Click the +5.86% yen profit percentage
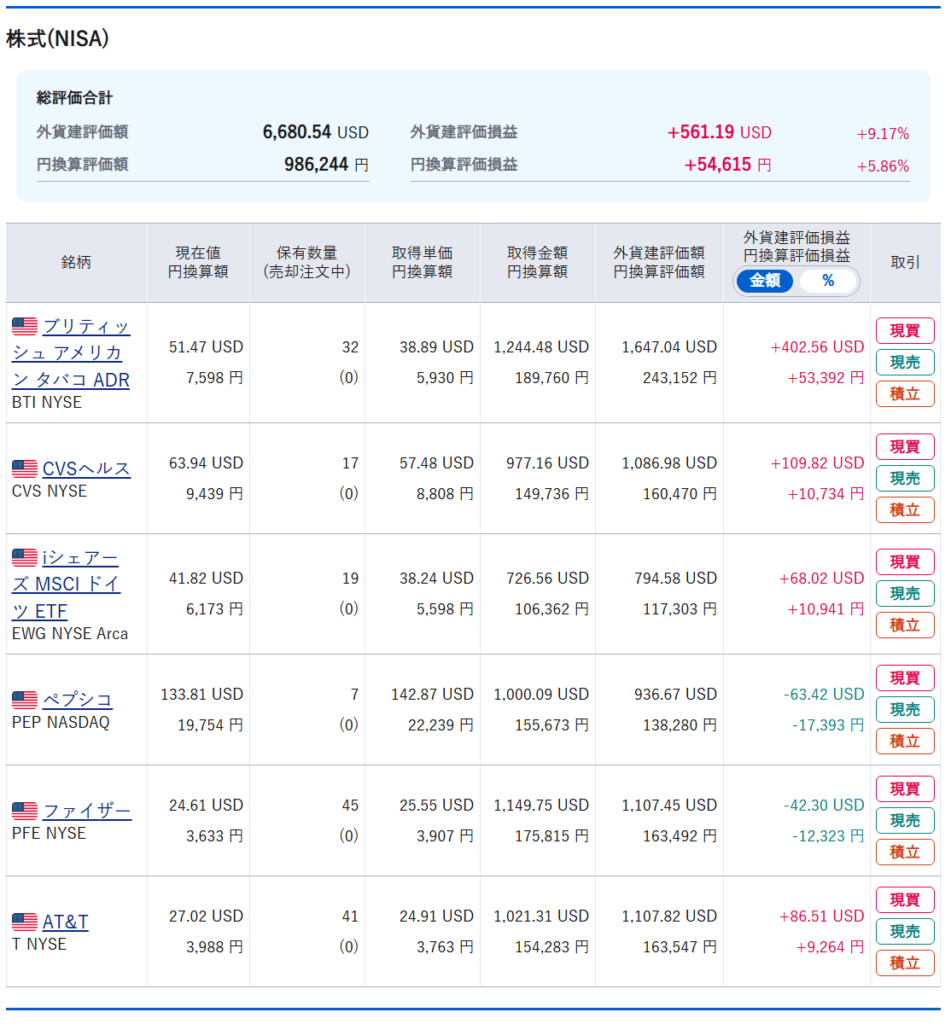The height and width of the screenshot is (1024, 951). tap(883, 167)
